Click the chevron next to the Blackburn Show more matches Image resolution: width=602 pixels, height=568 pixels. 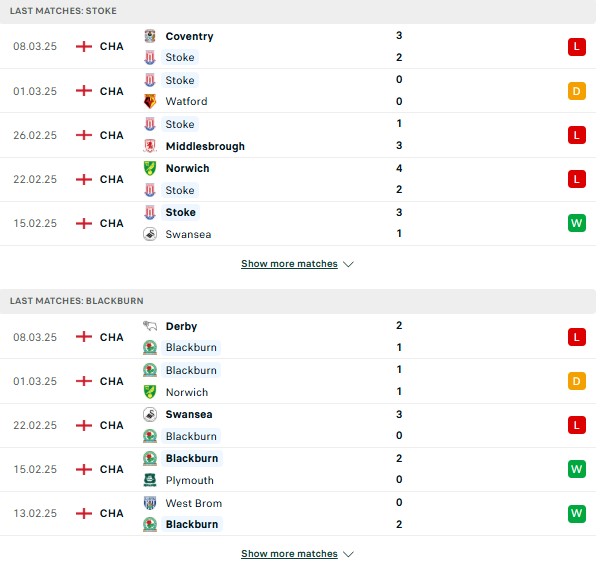pyautogui.click(x=348, y=554)
